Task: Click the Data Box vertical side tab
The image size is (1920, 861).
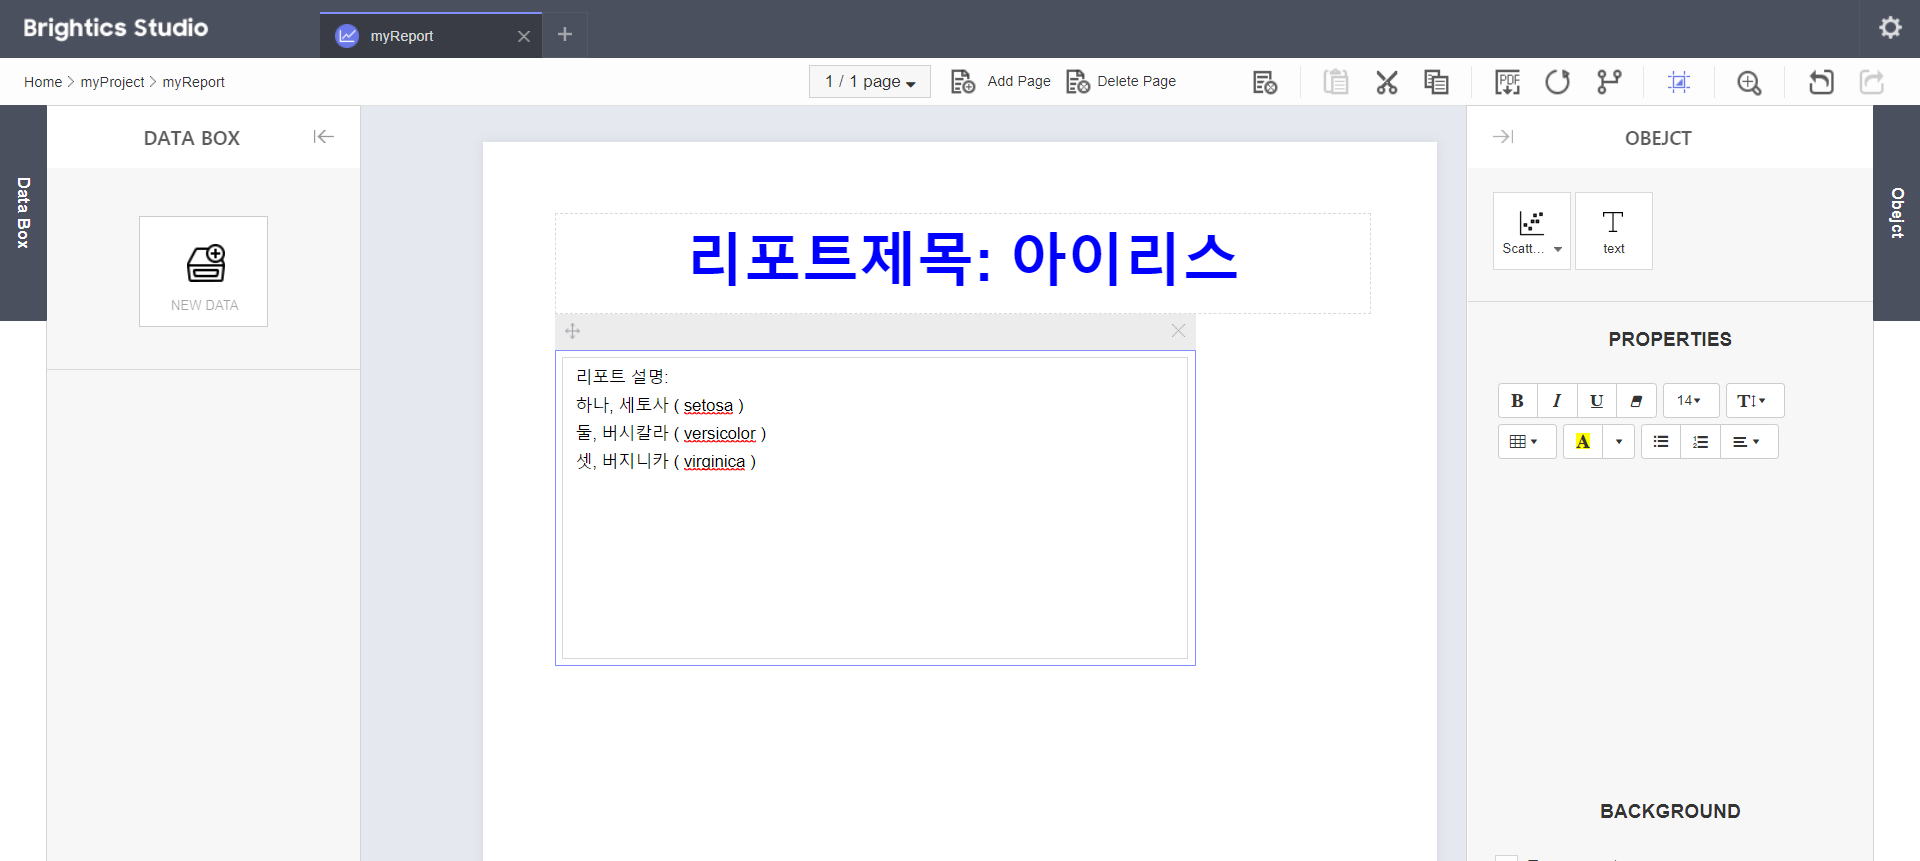Action: tap(23, 213)
